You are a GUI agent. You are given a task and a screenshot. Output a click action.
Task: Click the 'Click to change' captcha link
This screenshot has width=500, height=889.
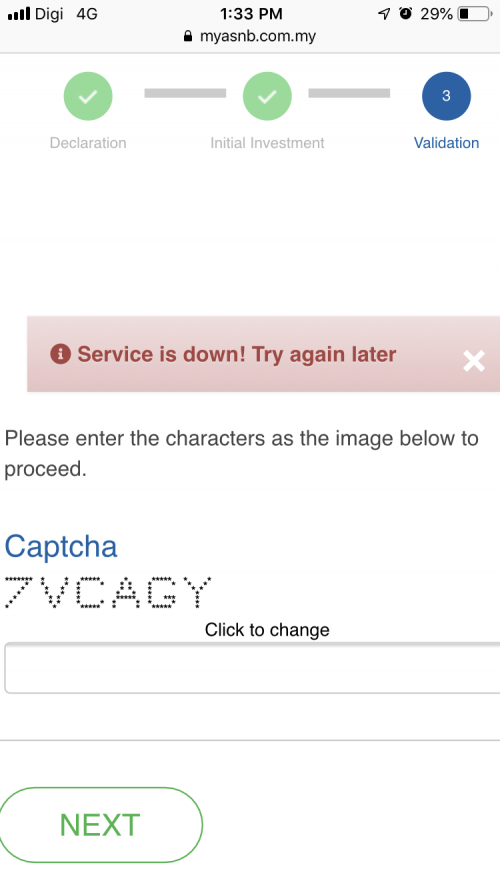point(267,630)
